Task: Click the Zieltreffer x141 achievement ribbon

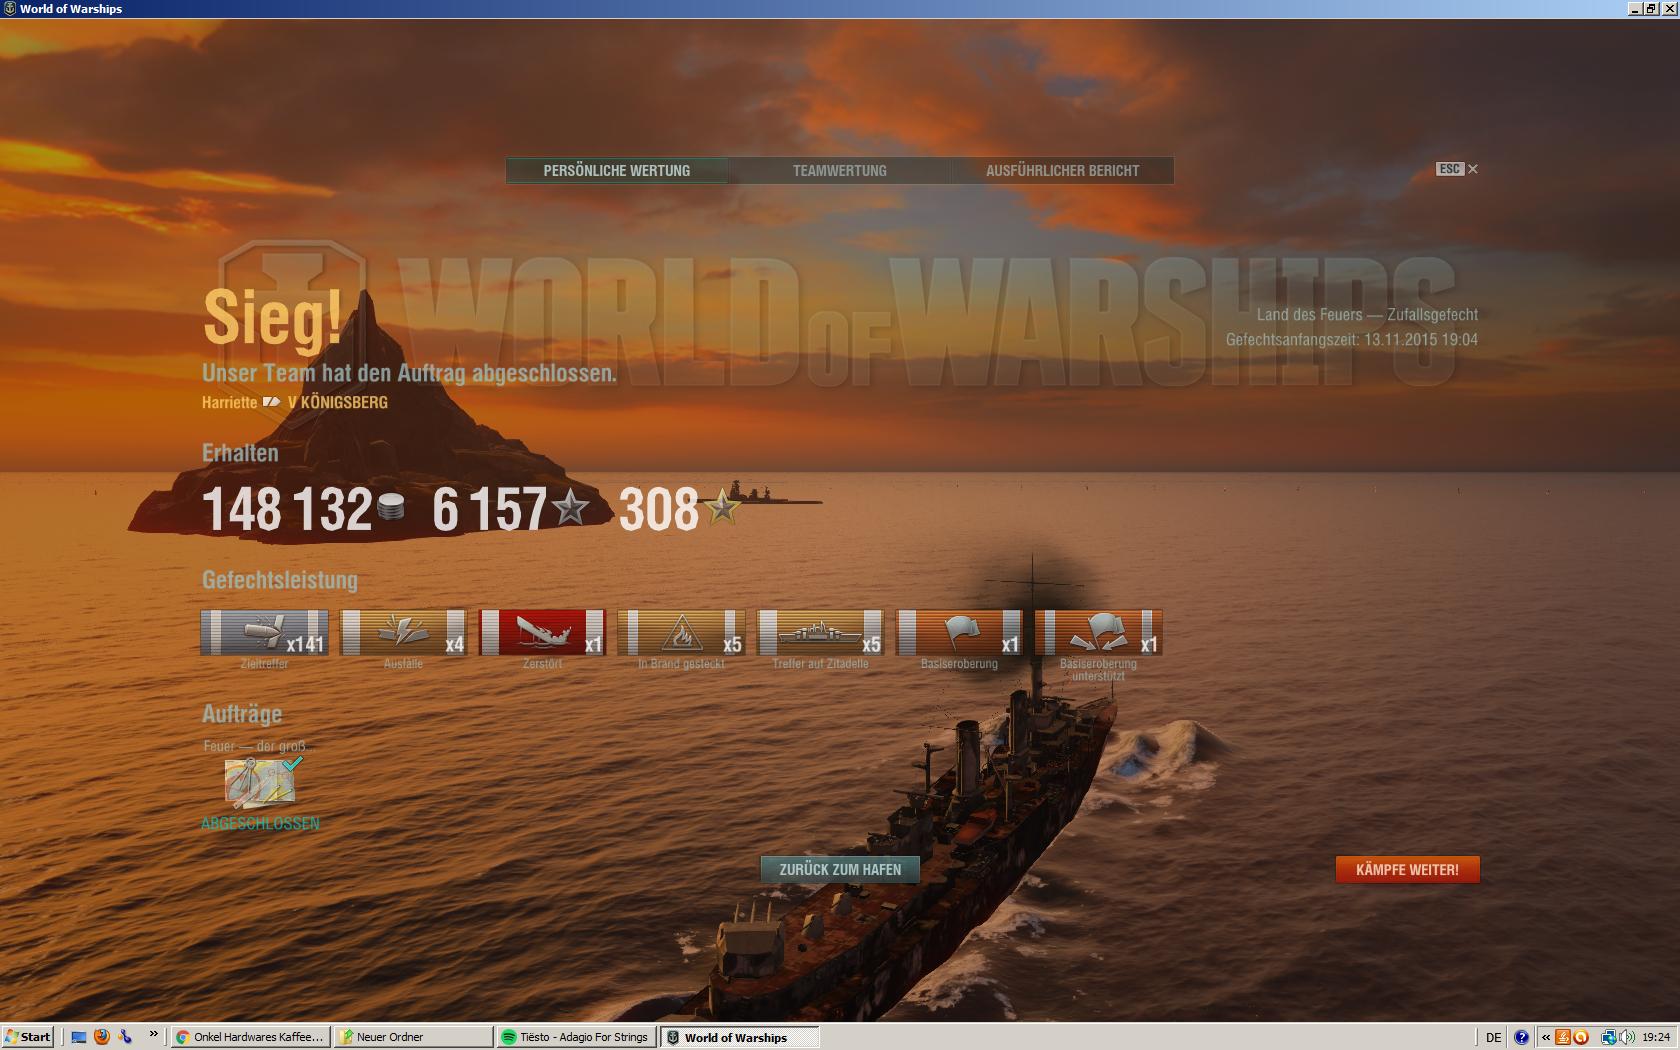Action: pos(263,632)
